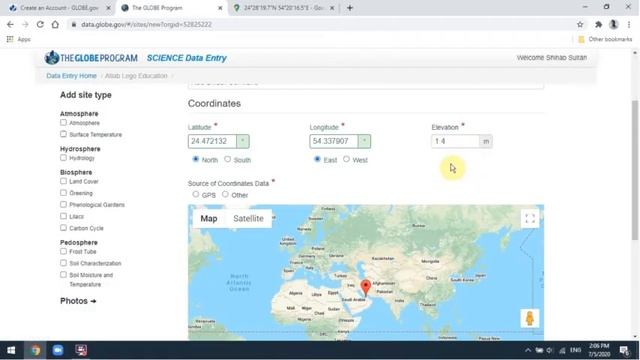Screen dimensions: 640x360
Task: Jump to the Photos section link
Action: coord(78,301)
